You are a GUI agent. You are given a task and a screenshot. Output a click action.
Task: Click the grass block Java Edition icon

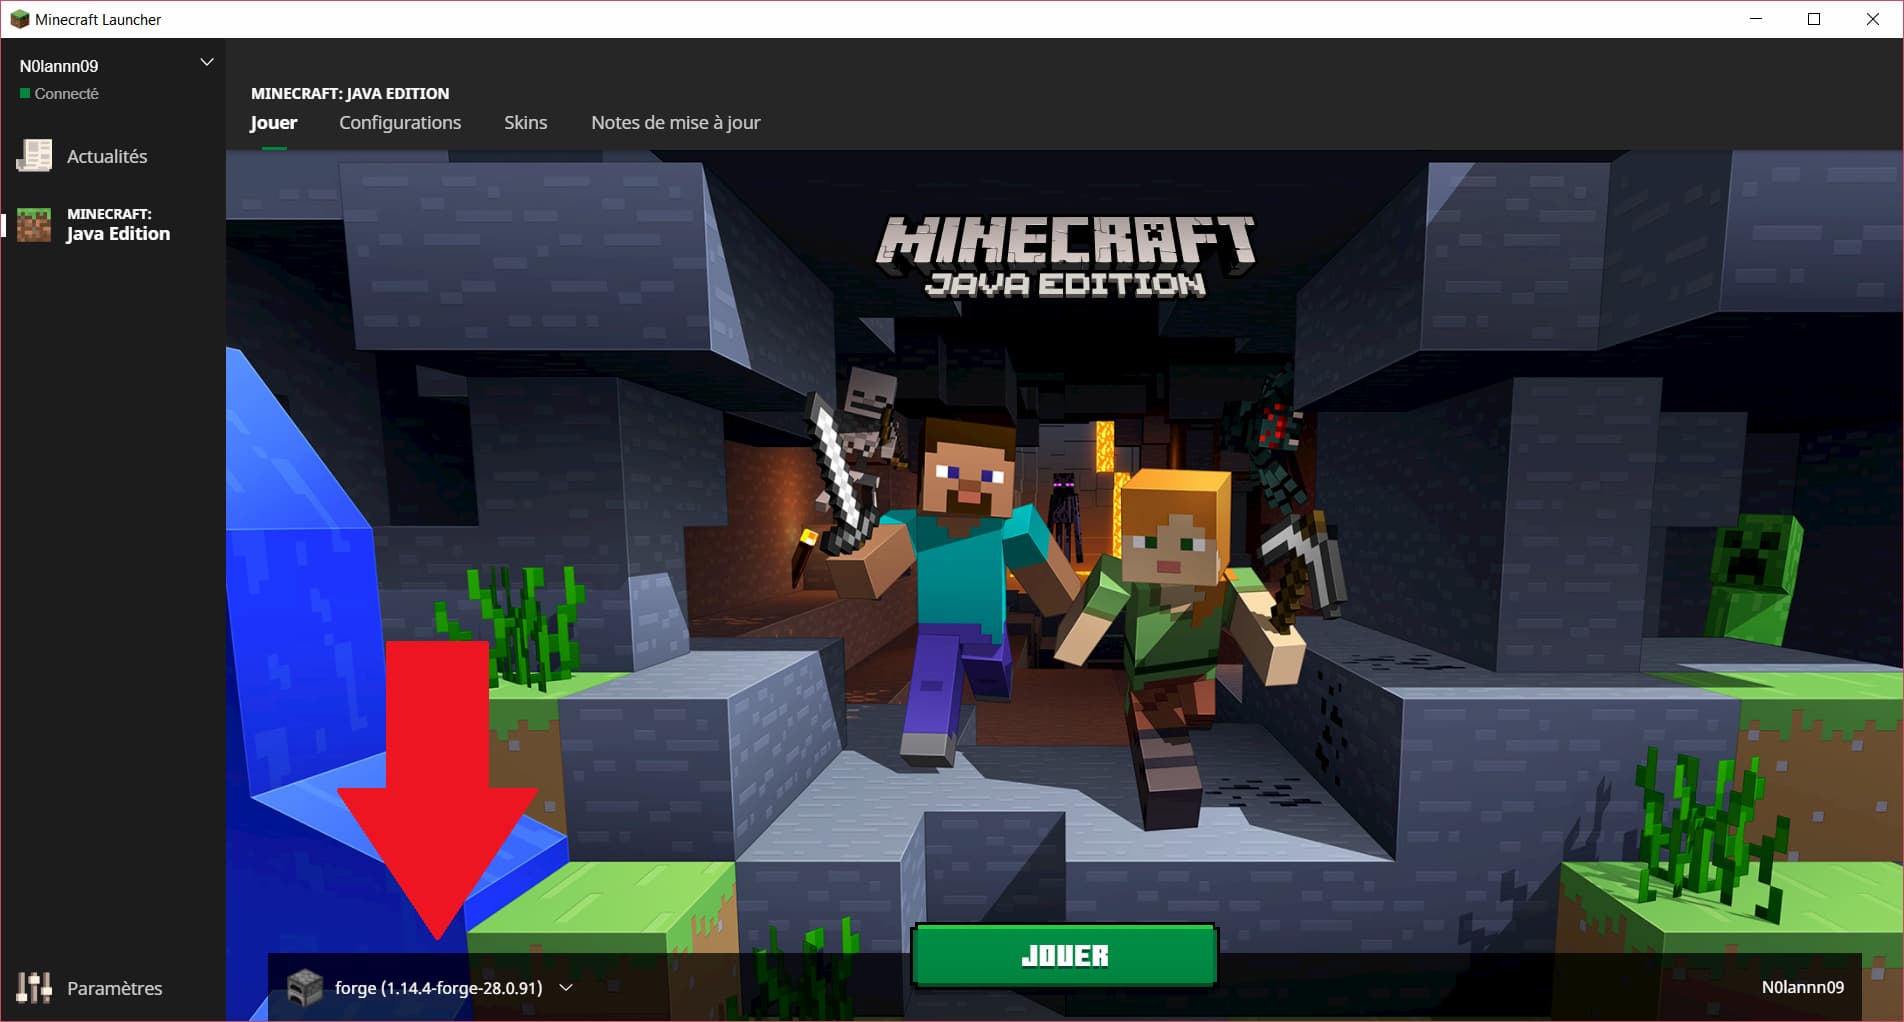tap(34, 225)
